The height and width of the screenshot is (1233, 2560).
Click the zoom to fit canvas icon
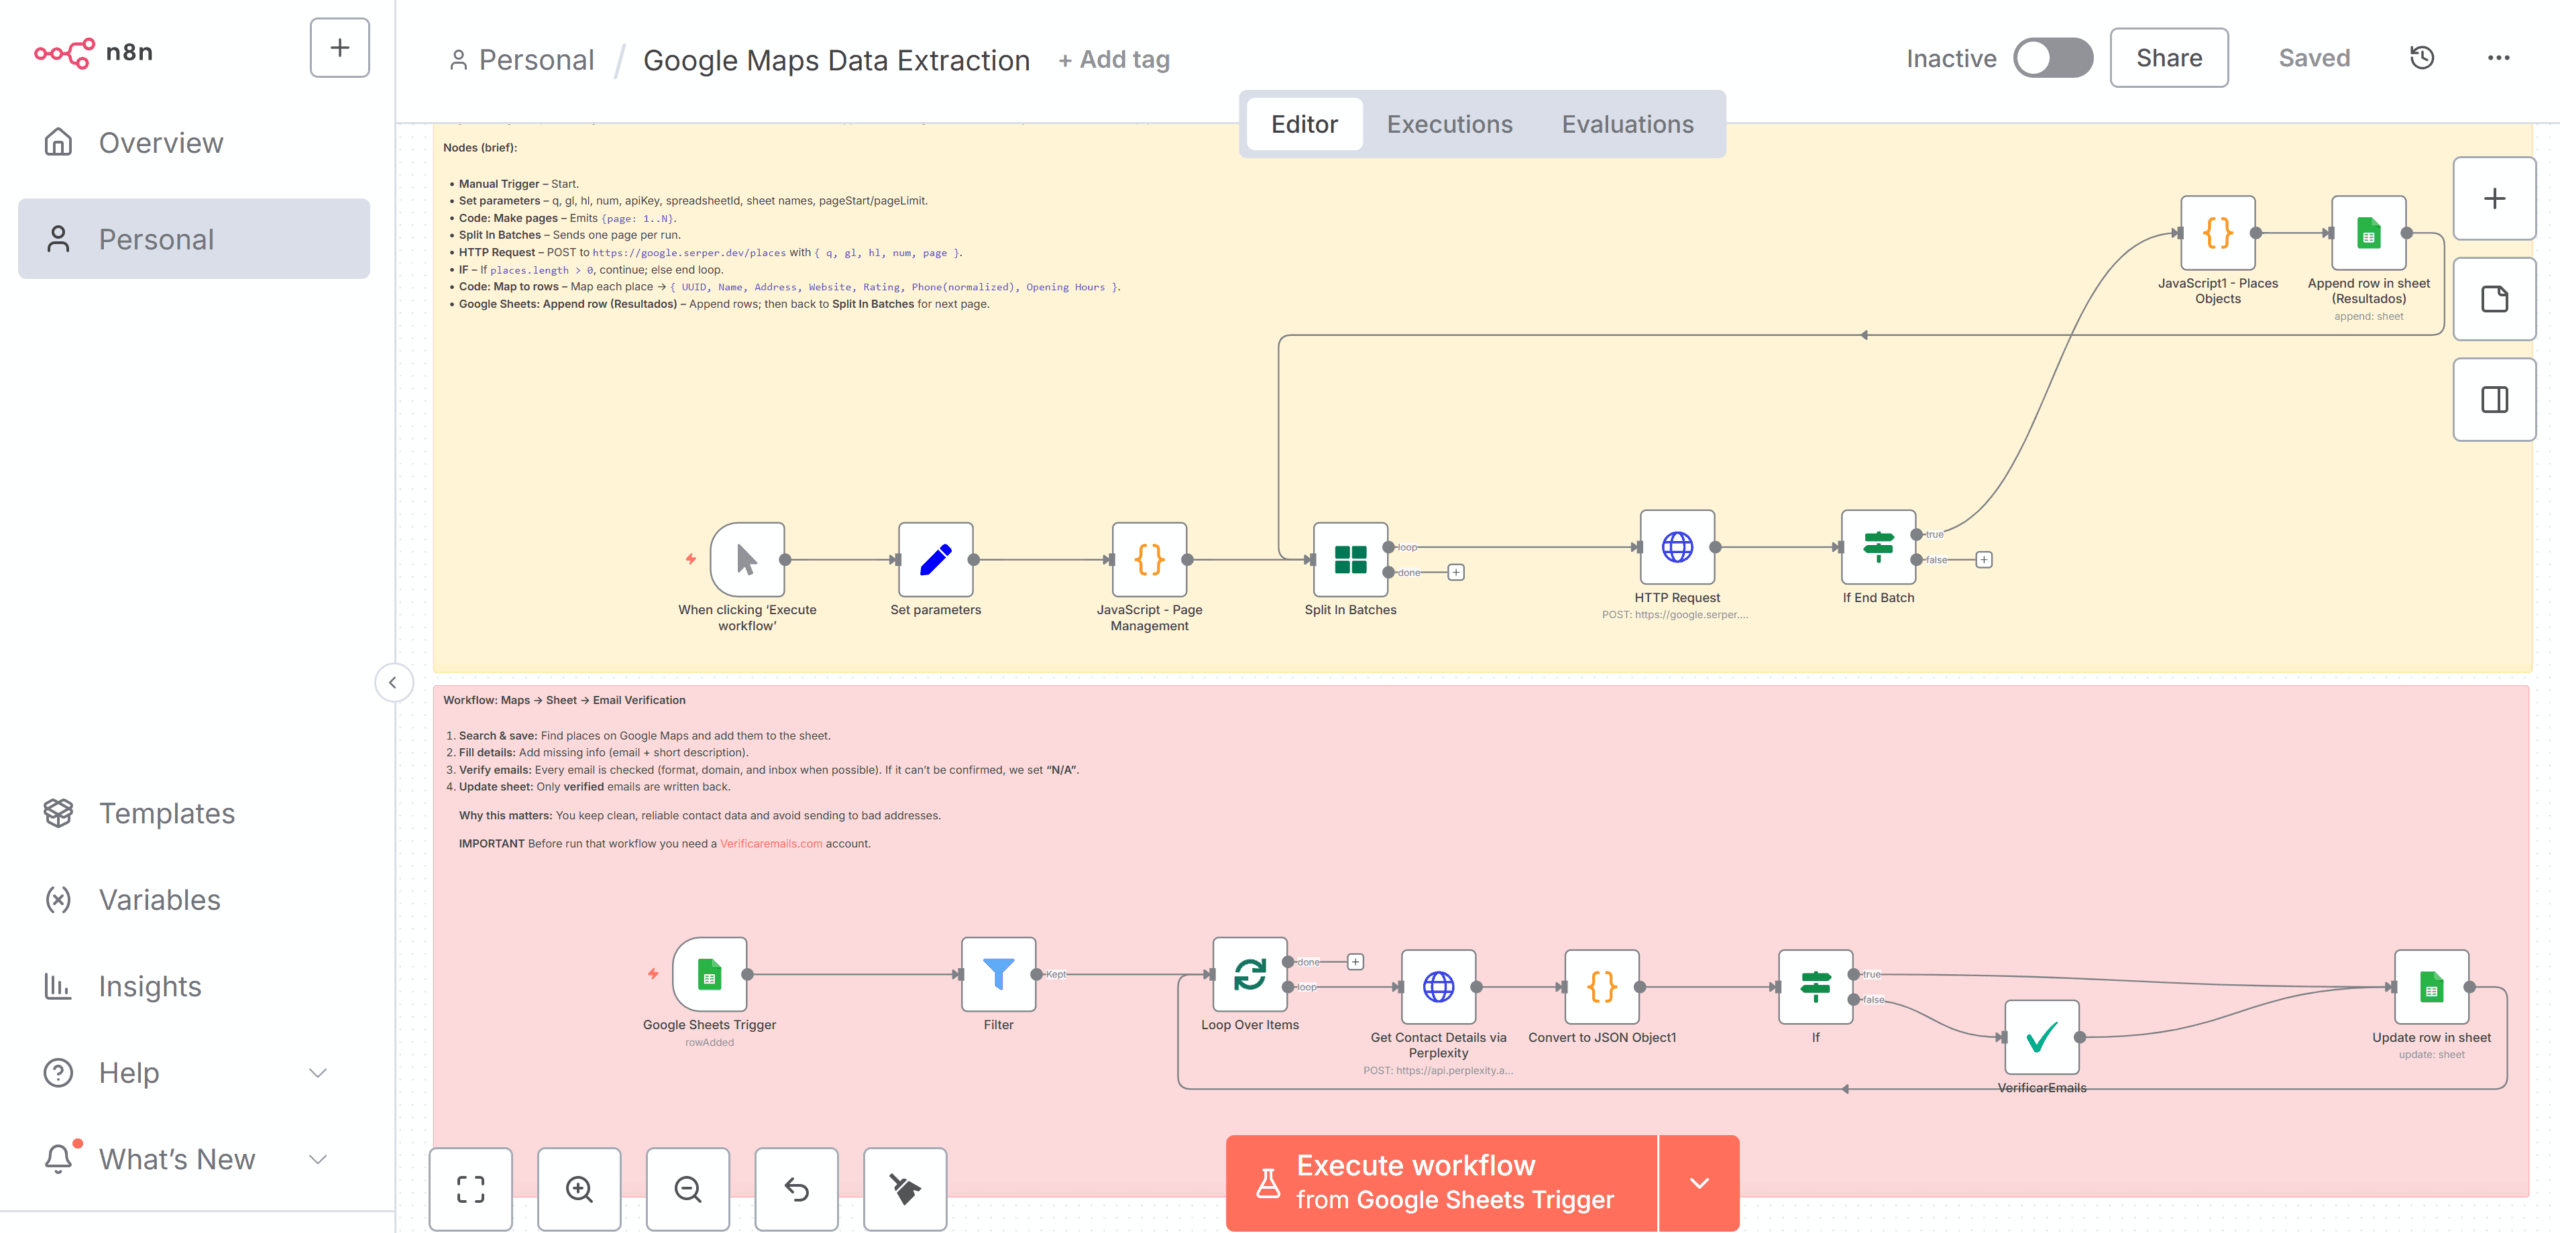(470, 1188)
